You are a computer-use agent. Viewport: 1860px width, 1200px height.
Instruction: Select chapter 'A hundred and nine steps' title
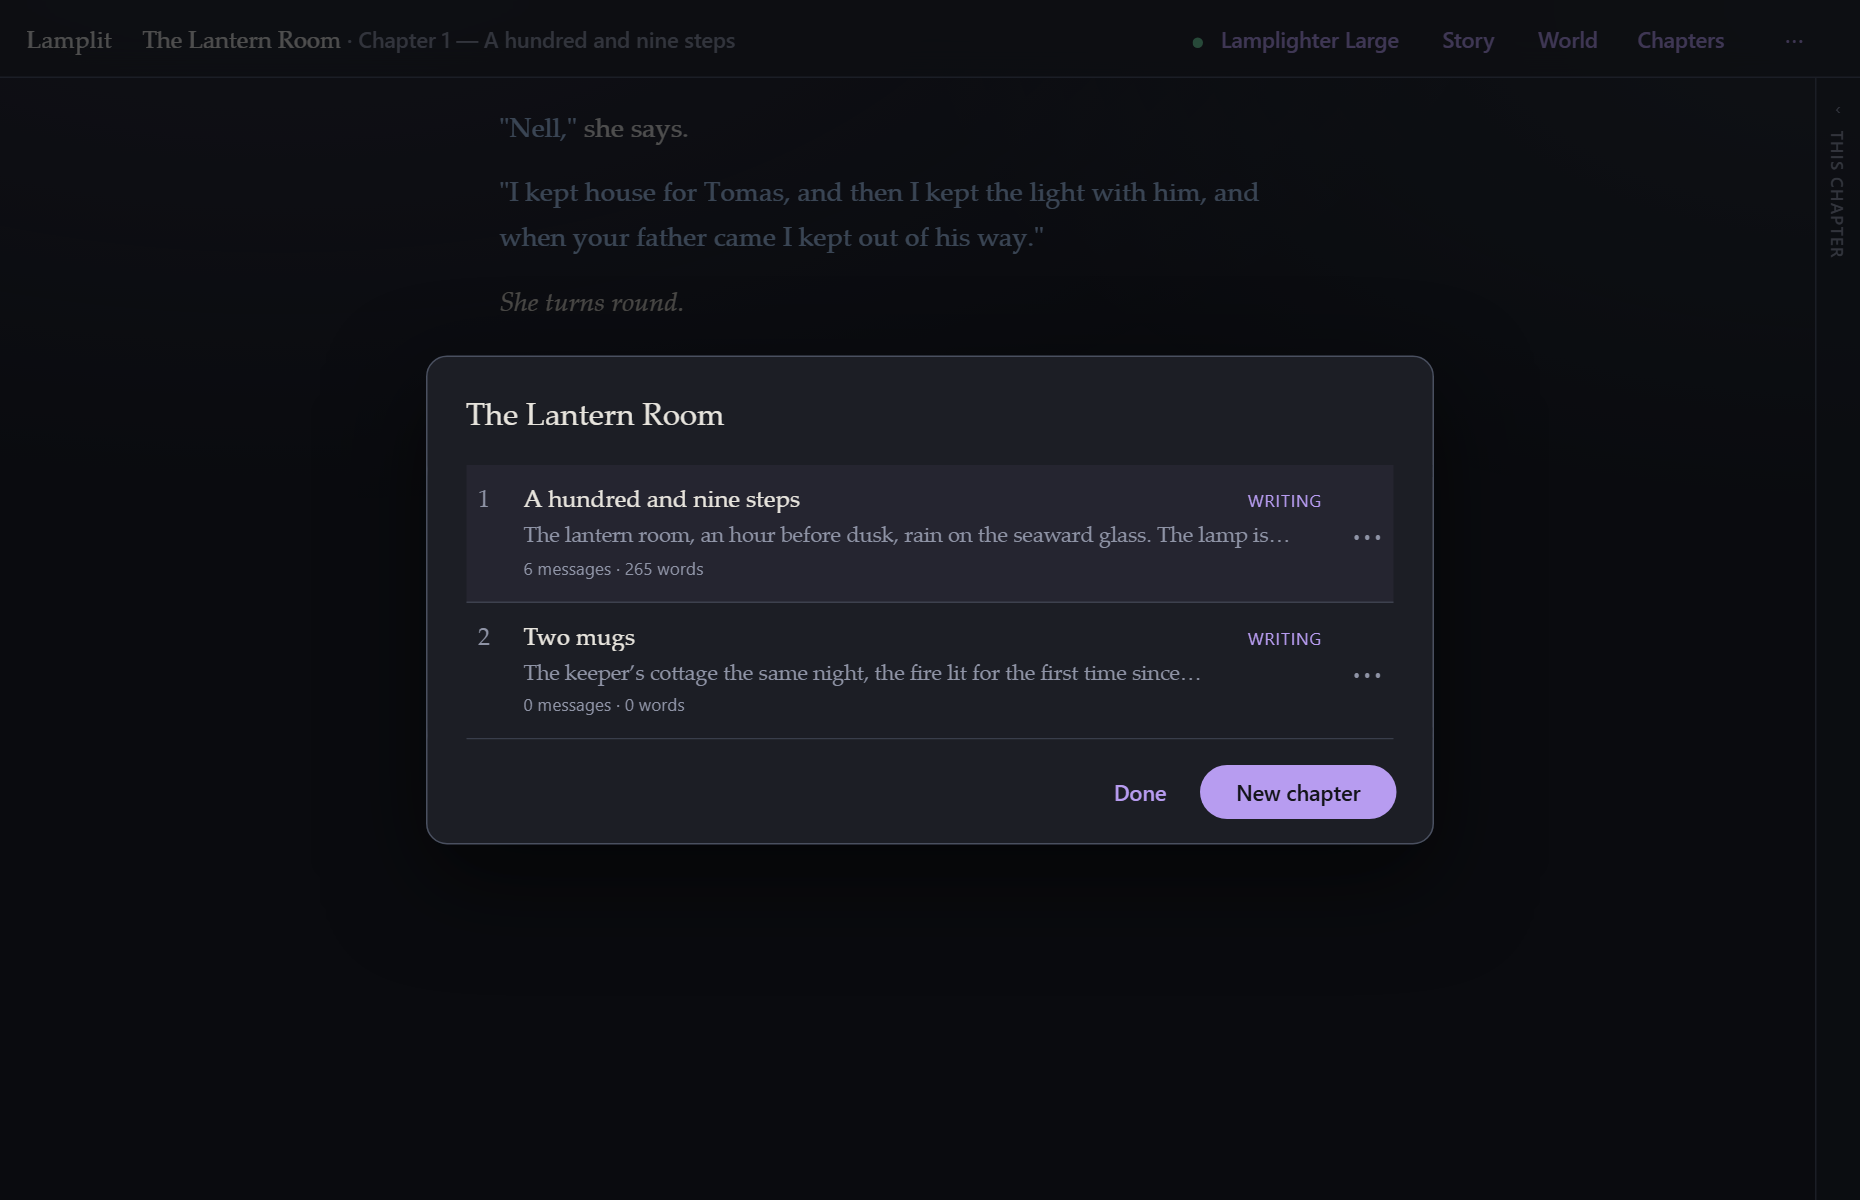pyautogui.click(x=661, y=499)
